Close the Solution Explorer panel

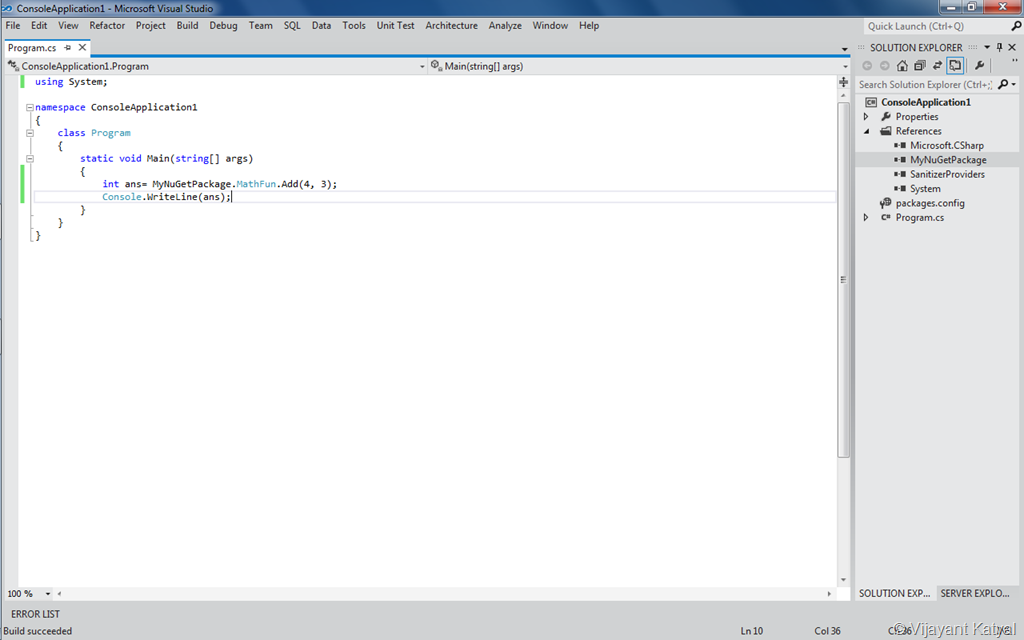1012,47
